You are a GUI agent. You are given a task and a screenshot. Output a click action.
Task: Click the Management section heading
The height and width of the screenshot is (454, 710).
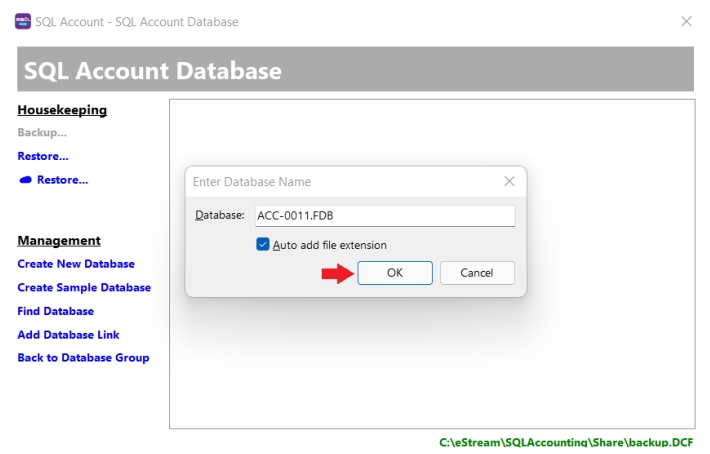(x=59, y=241)
